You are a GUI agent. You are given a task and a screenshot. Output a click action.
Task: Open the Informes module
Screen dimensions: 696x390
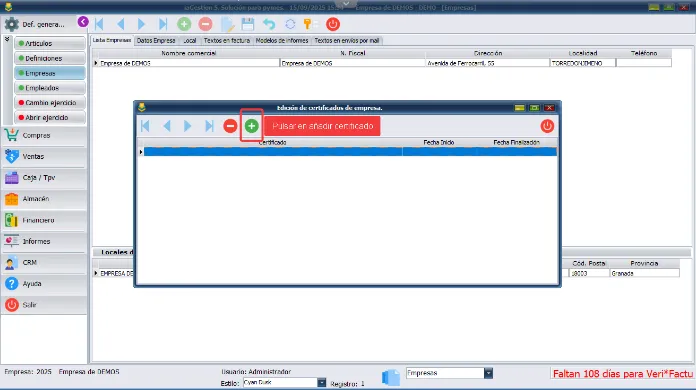[x=44, y=241]
